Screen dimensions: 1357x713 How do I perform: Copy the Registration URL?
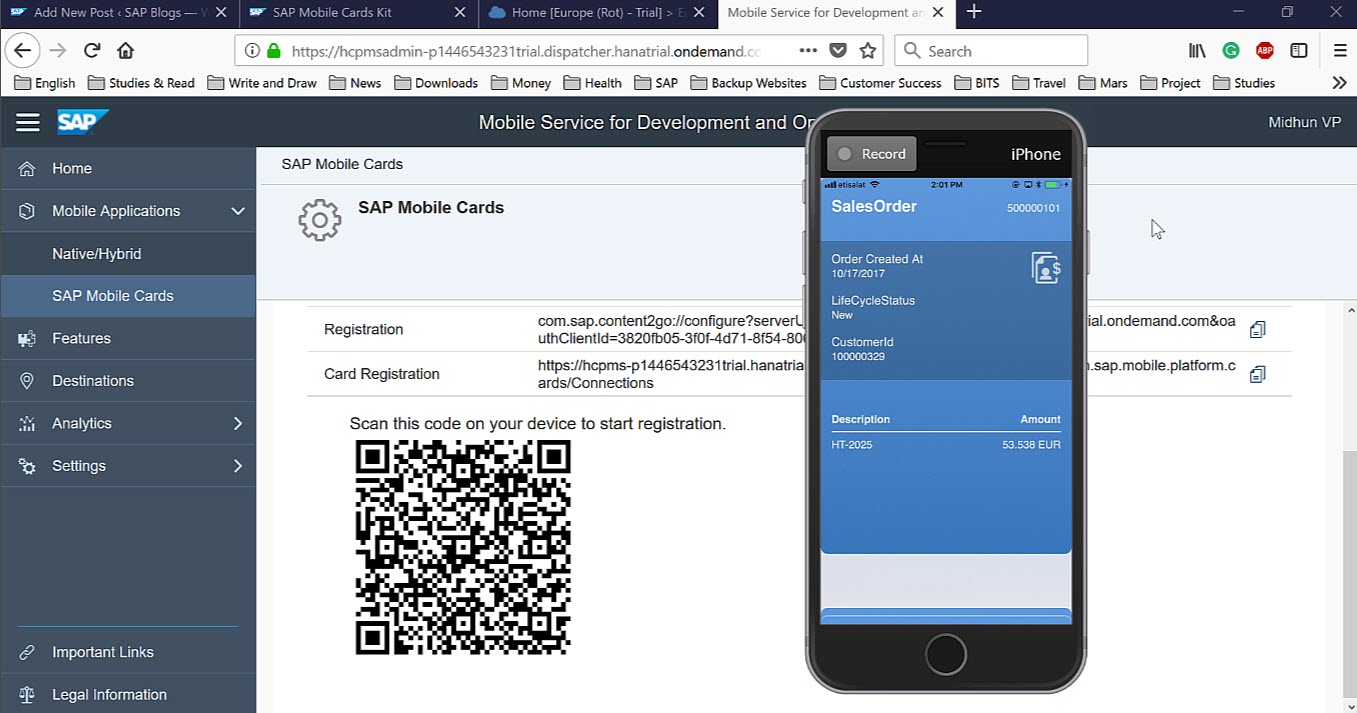(1258, 329)
